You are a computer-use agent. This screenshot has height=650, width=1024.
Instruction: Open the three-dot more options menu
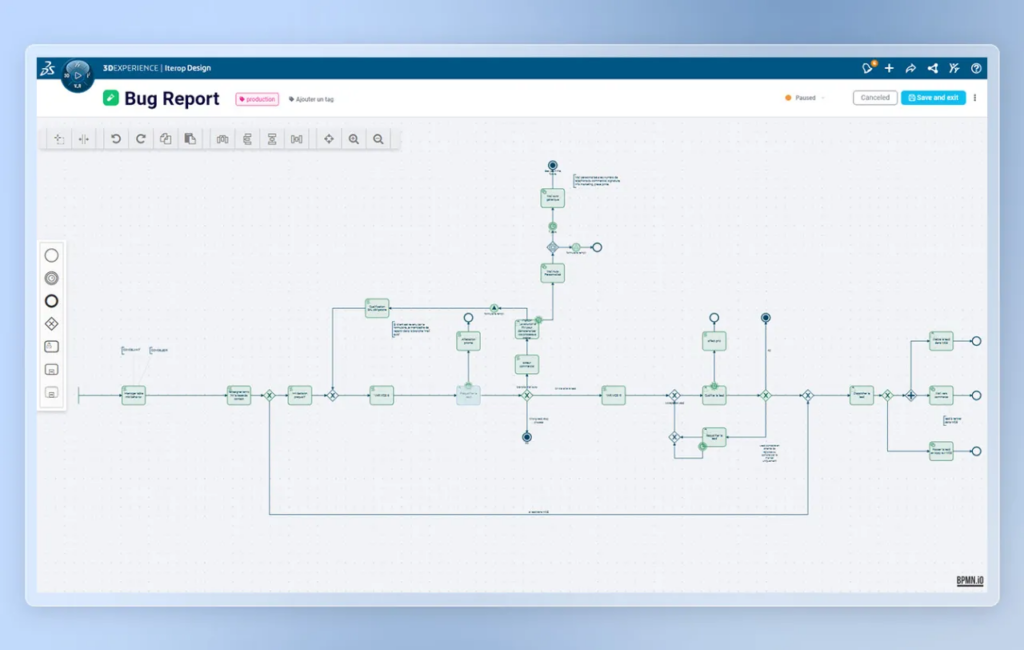(975, 98)
